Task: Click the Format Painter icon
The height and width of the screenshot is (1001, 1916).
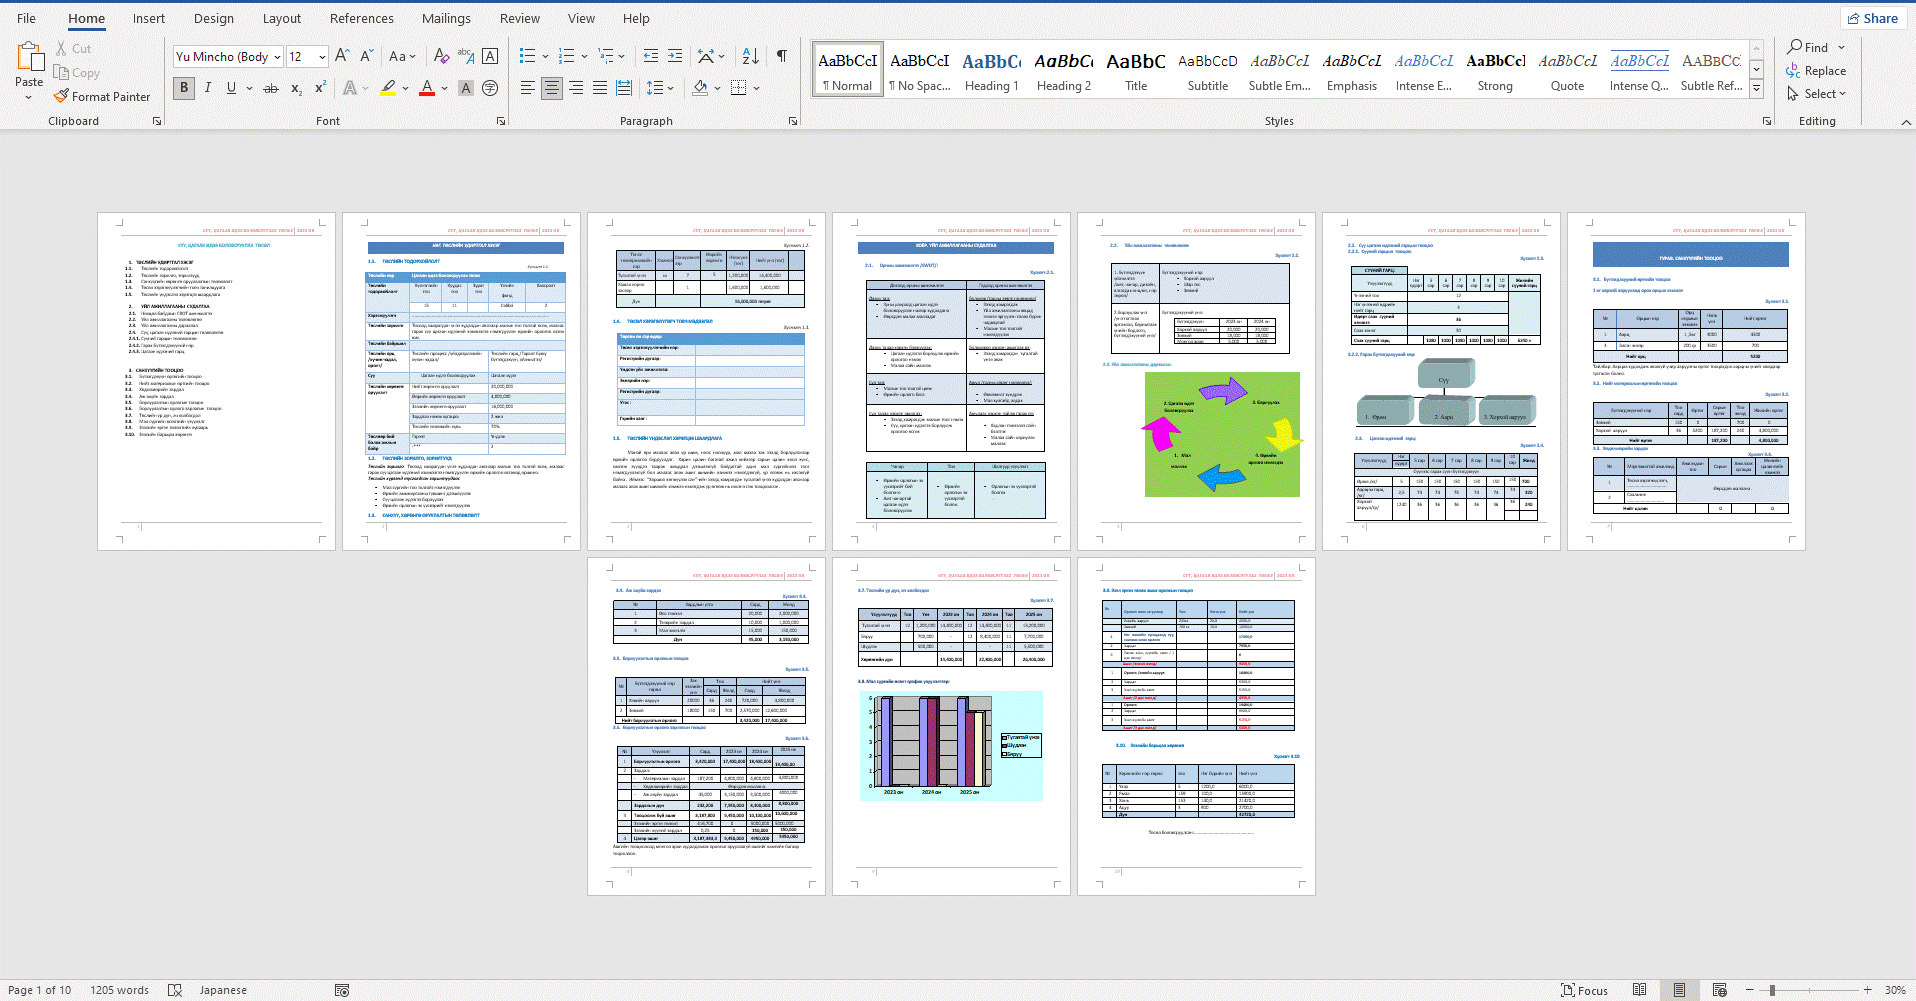Action: (x=62, y=97)
